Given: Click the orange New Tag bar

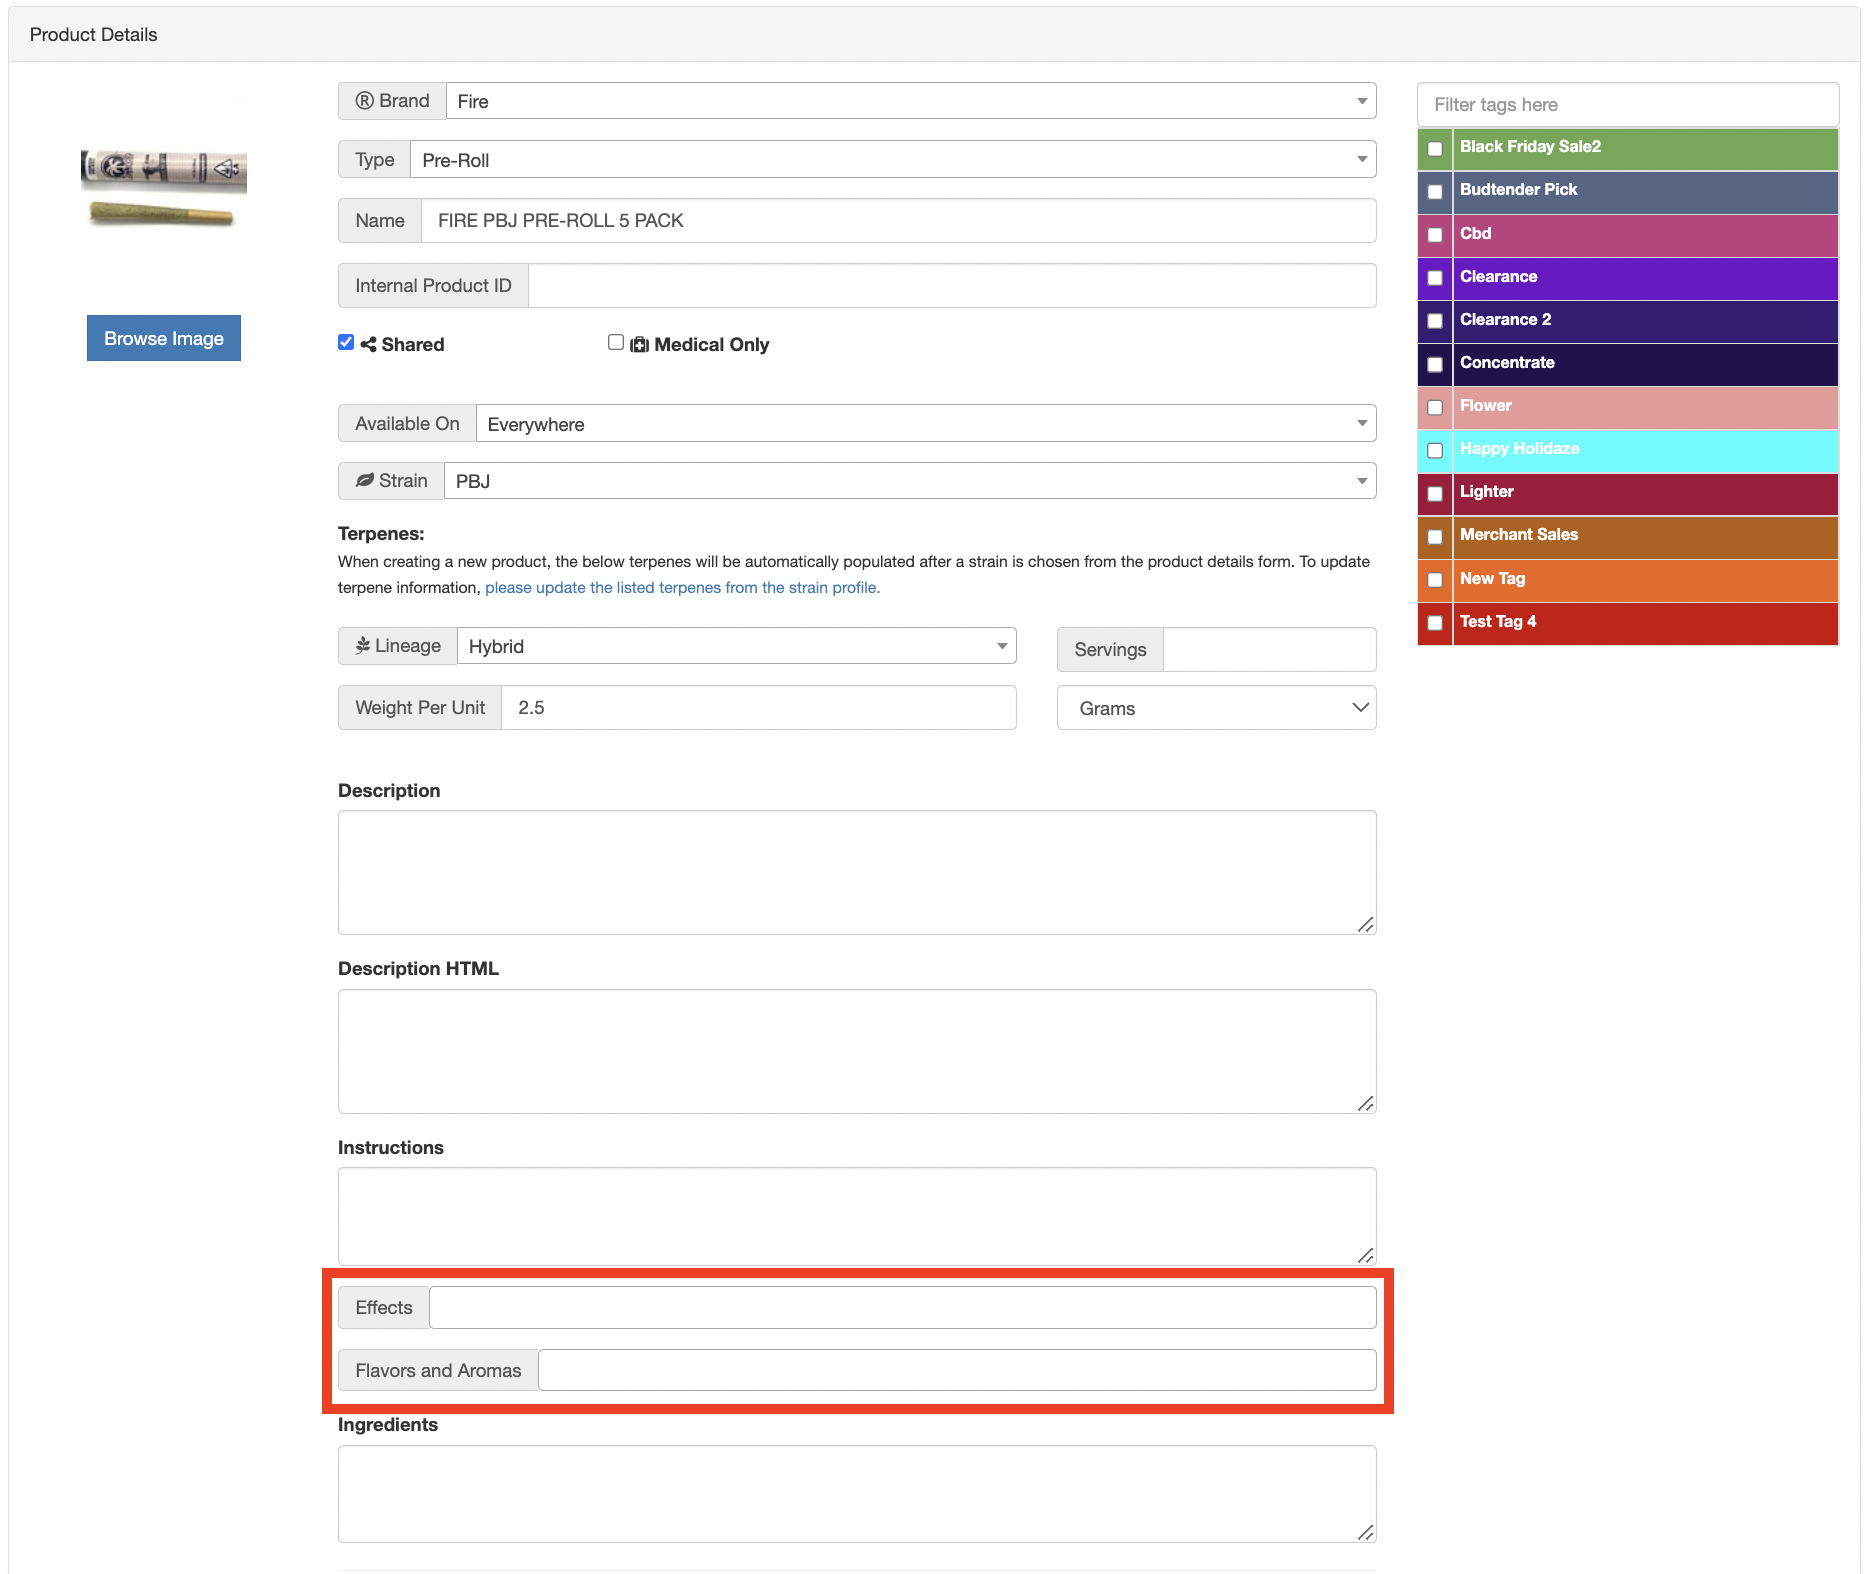Looking at the screenshot, I should tap(1645, 580).
